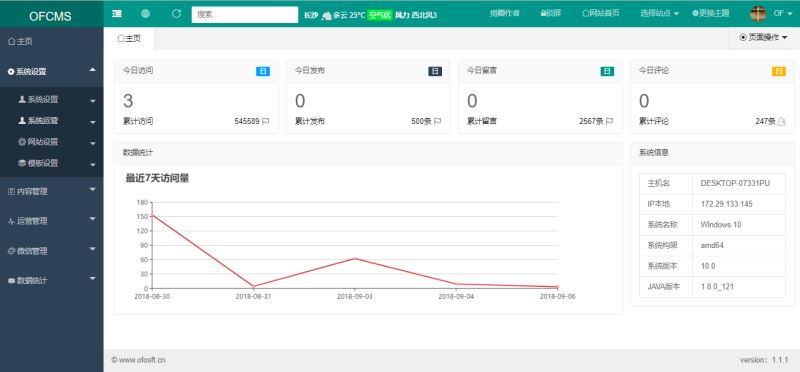The image size is (800, 372).
Task: Expand 模板设置 submenu item
Action: [x=52, y=163]
